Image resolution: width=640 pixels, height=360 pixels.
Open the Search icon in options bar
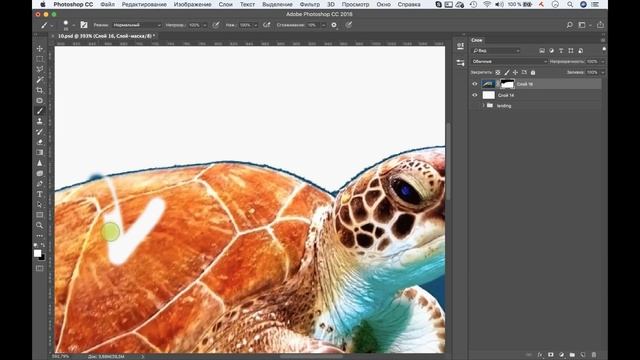569,25
